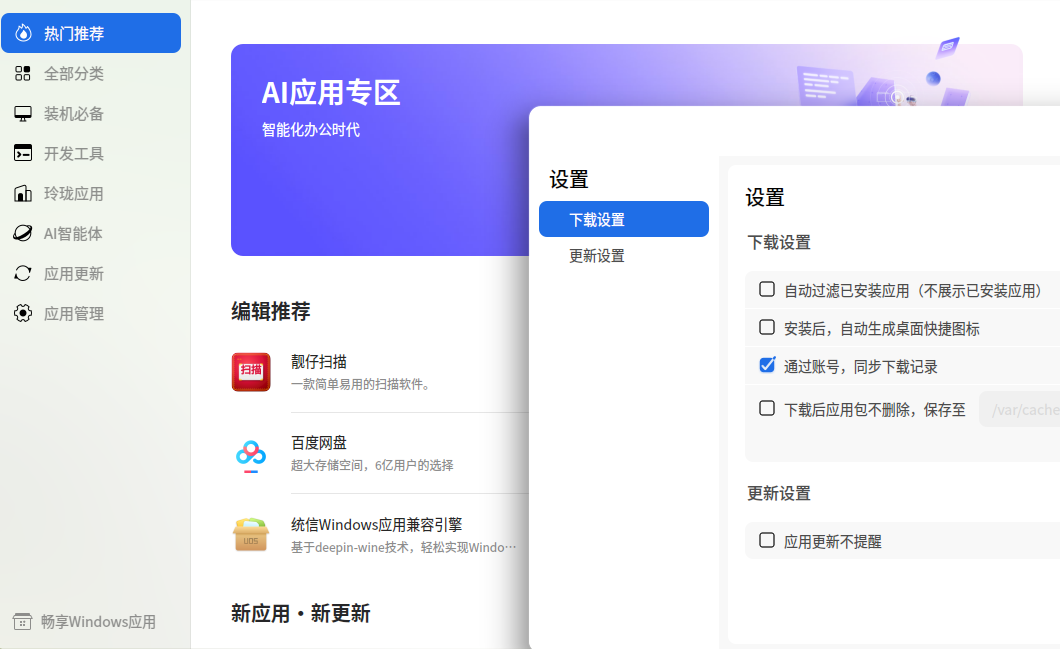
Task: Go to 装机必备 section
Action: (91, 114)
